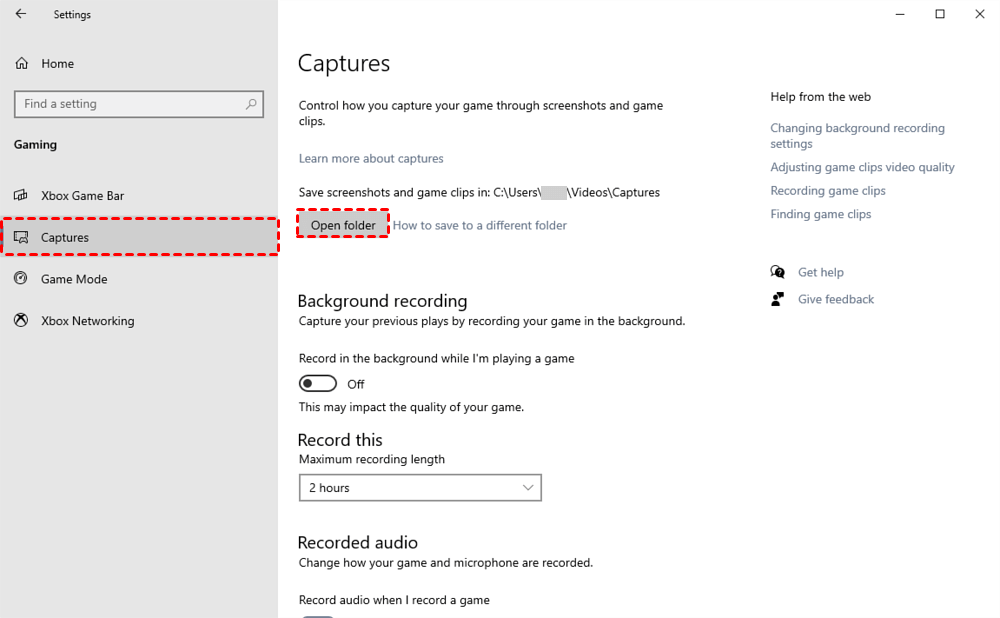
Task: Click the back arrow in Settings
Action: [21, 14]
